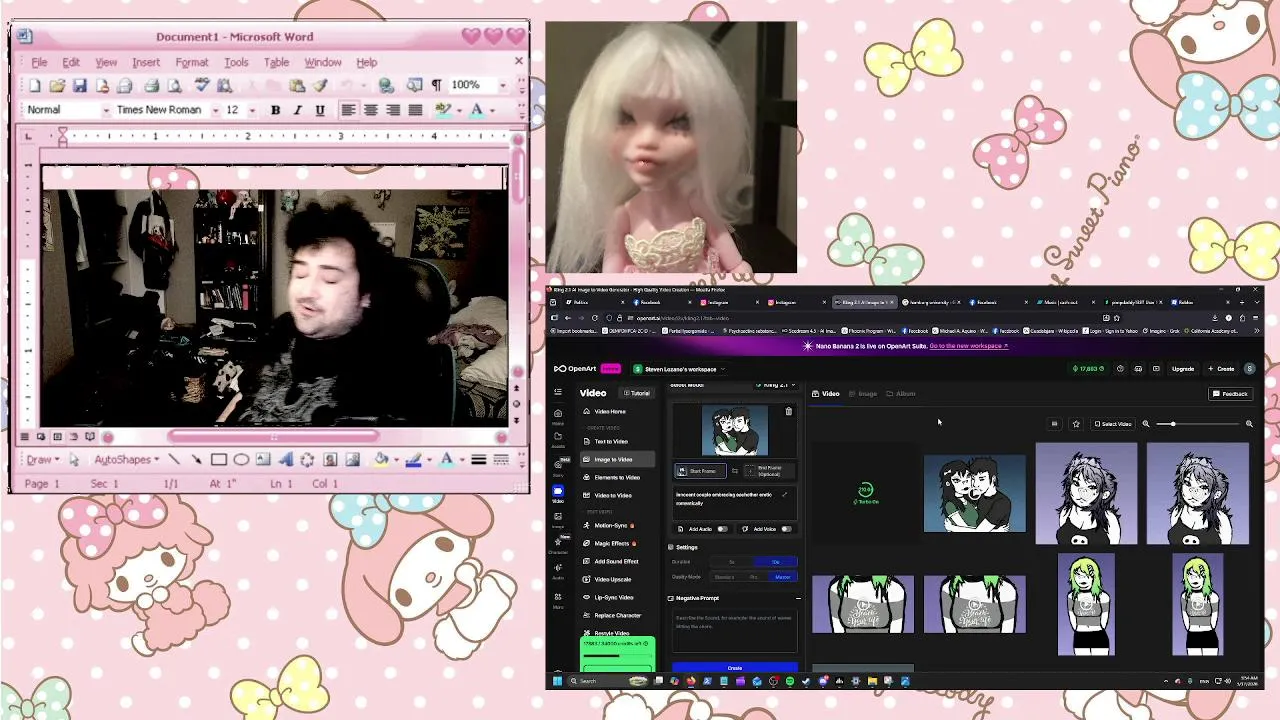Switch to the Album tab in OpenArt gallery
This screenshot has height=720, width=1280.
click(900, 394)
